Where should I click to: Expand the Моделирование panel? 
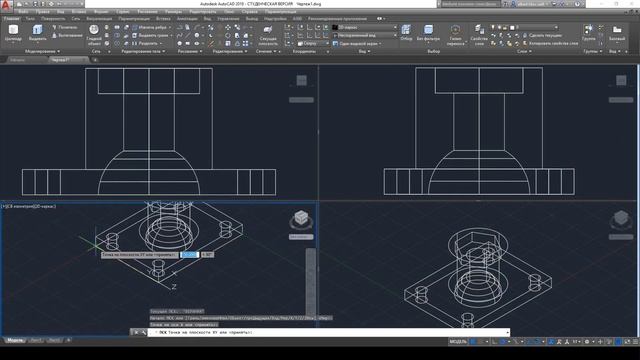(42, 51)
